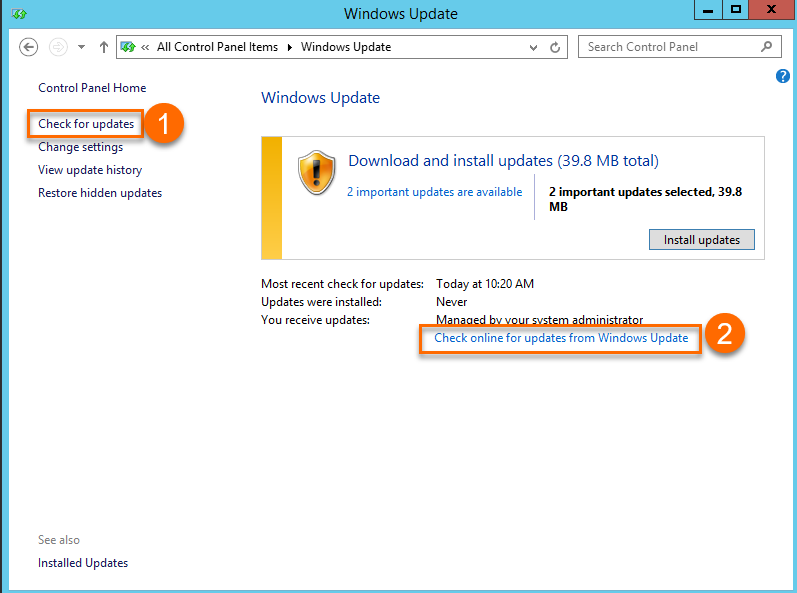797x593 pixels.
Task: Click the double chevron before All Control Panel Items
Action: [145, 48]
